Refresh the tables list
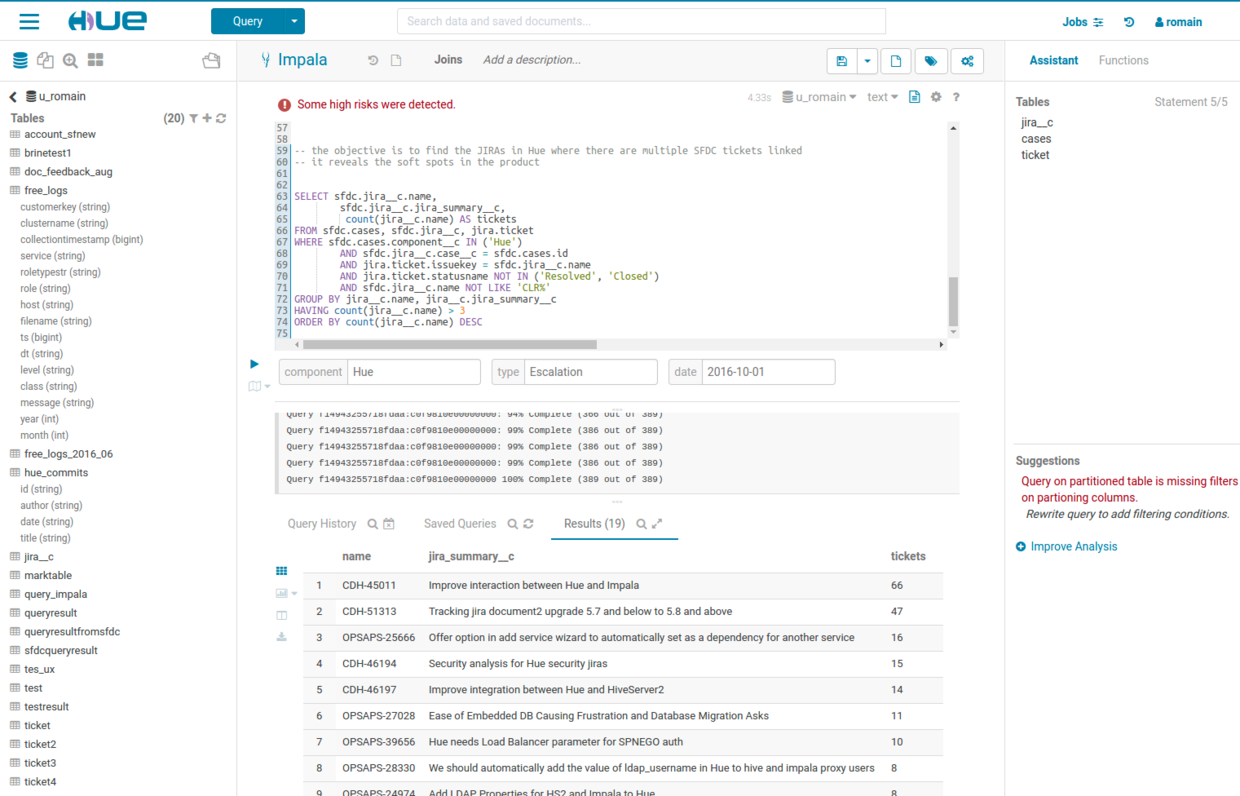This screenshot has width=1240, height=796. point(221,118)
